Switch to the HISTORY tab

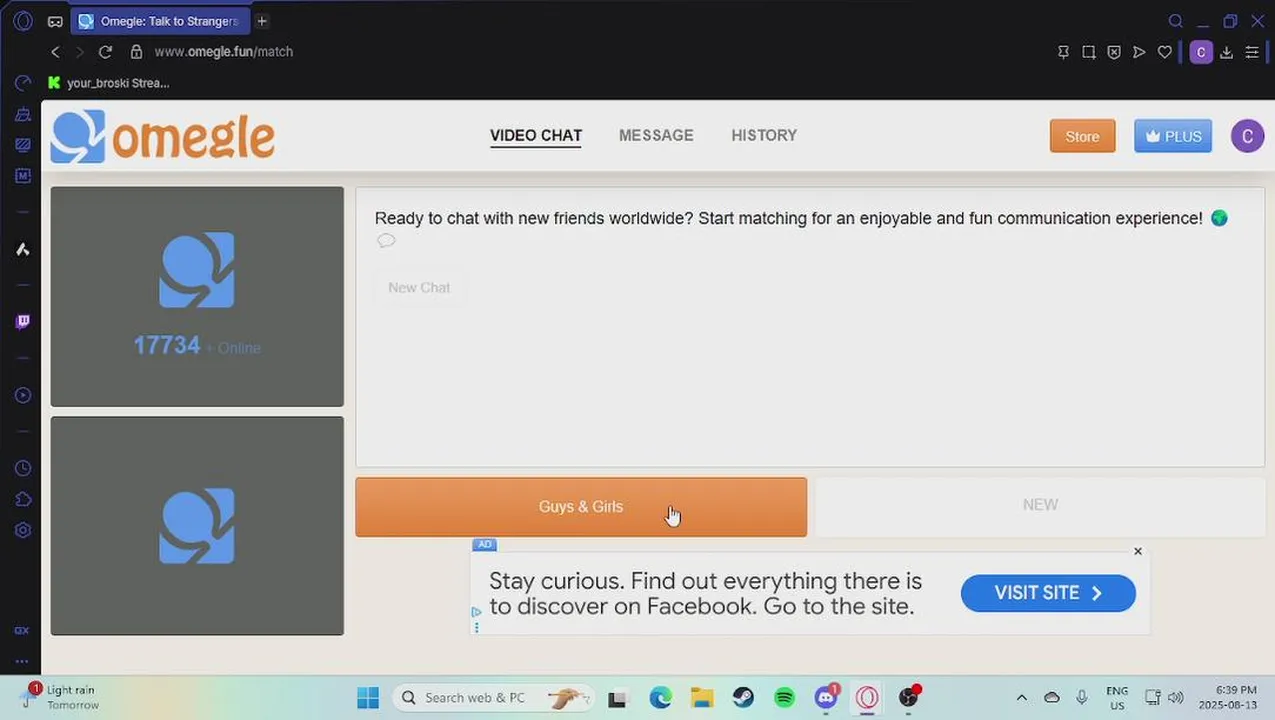pyautogui.click(x=764, y=135)
